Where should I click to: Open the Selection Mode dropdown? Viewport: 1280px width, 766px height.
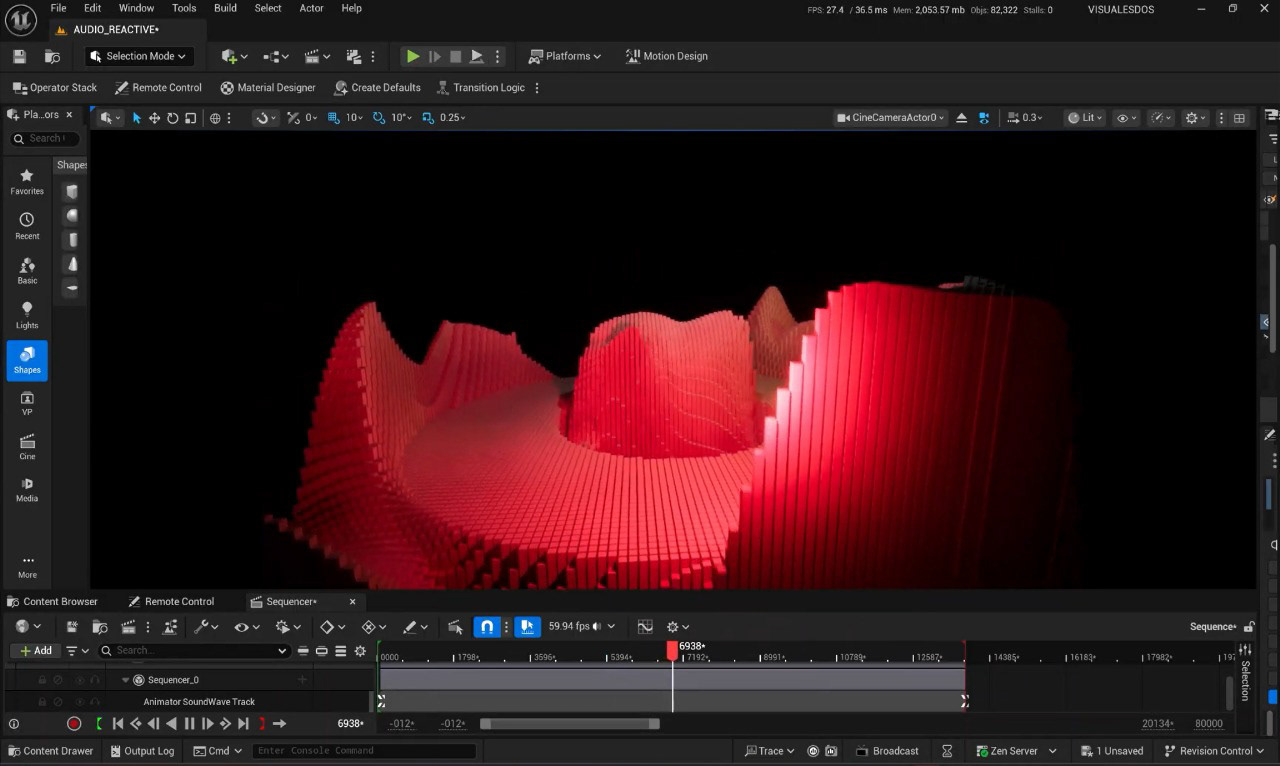(x=138, y=56)
